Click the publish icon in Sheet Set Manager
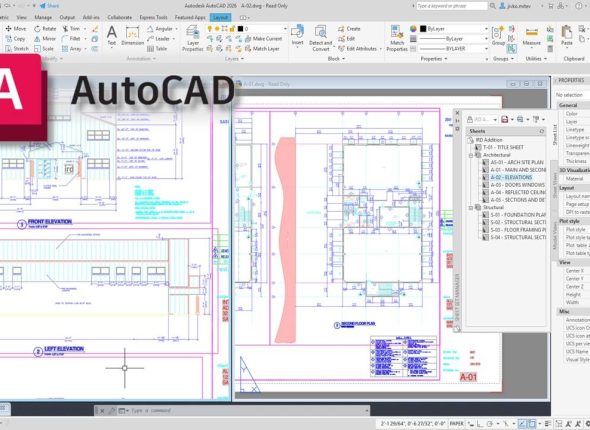The width and height of the screenshot is (590, 430). point(520,120)
